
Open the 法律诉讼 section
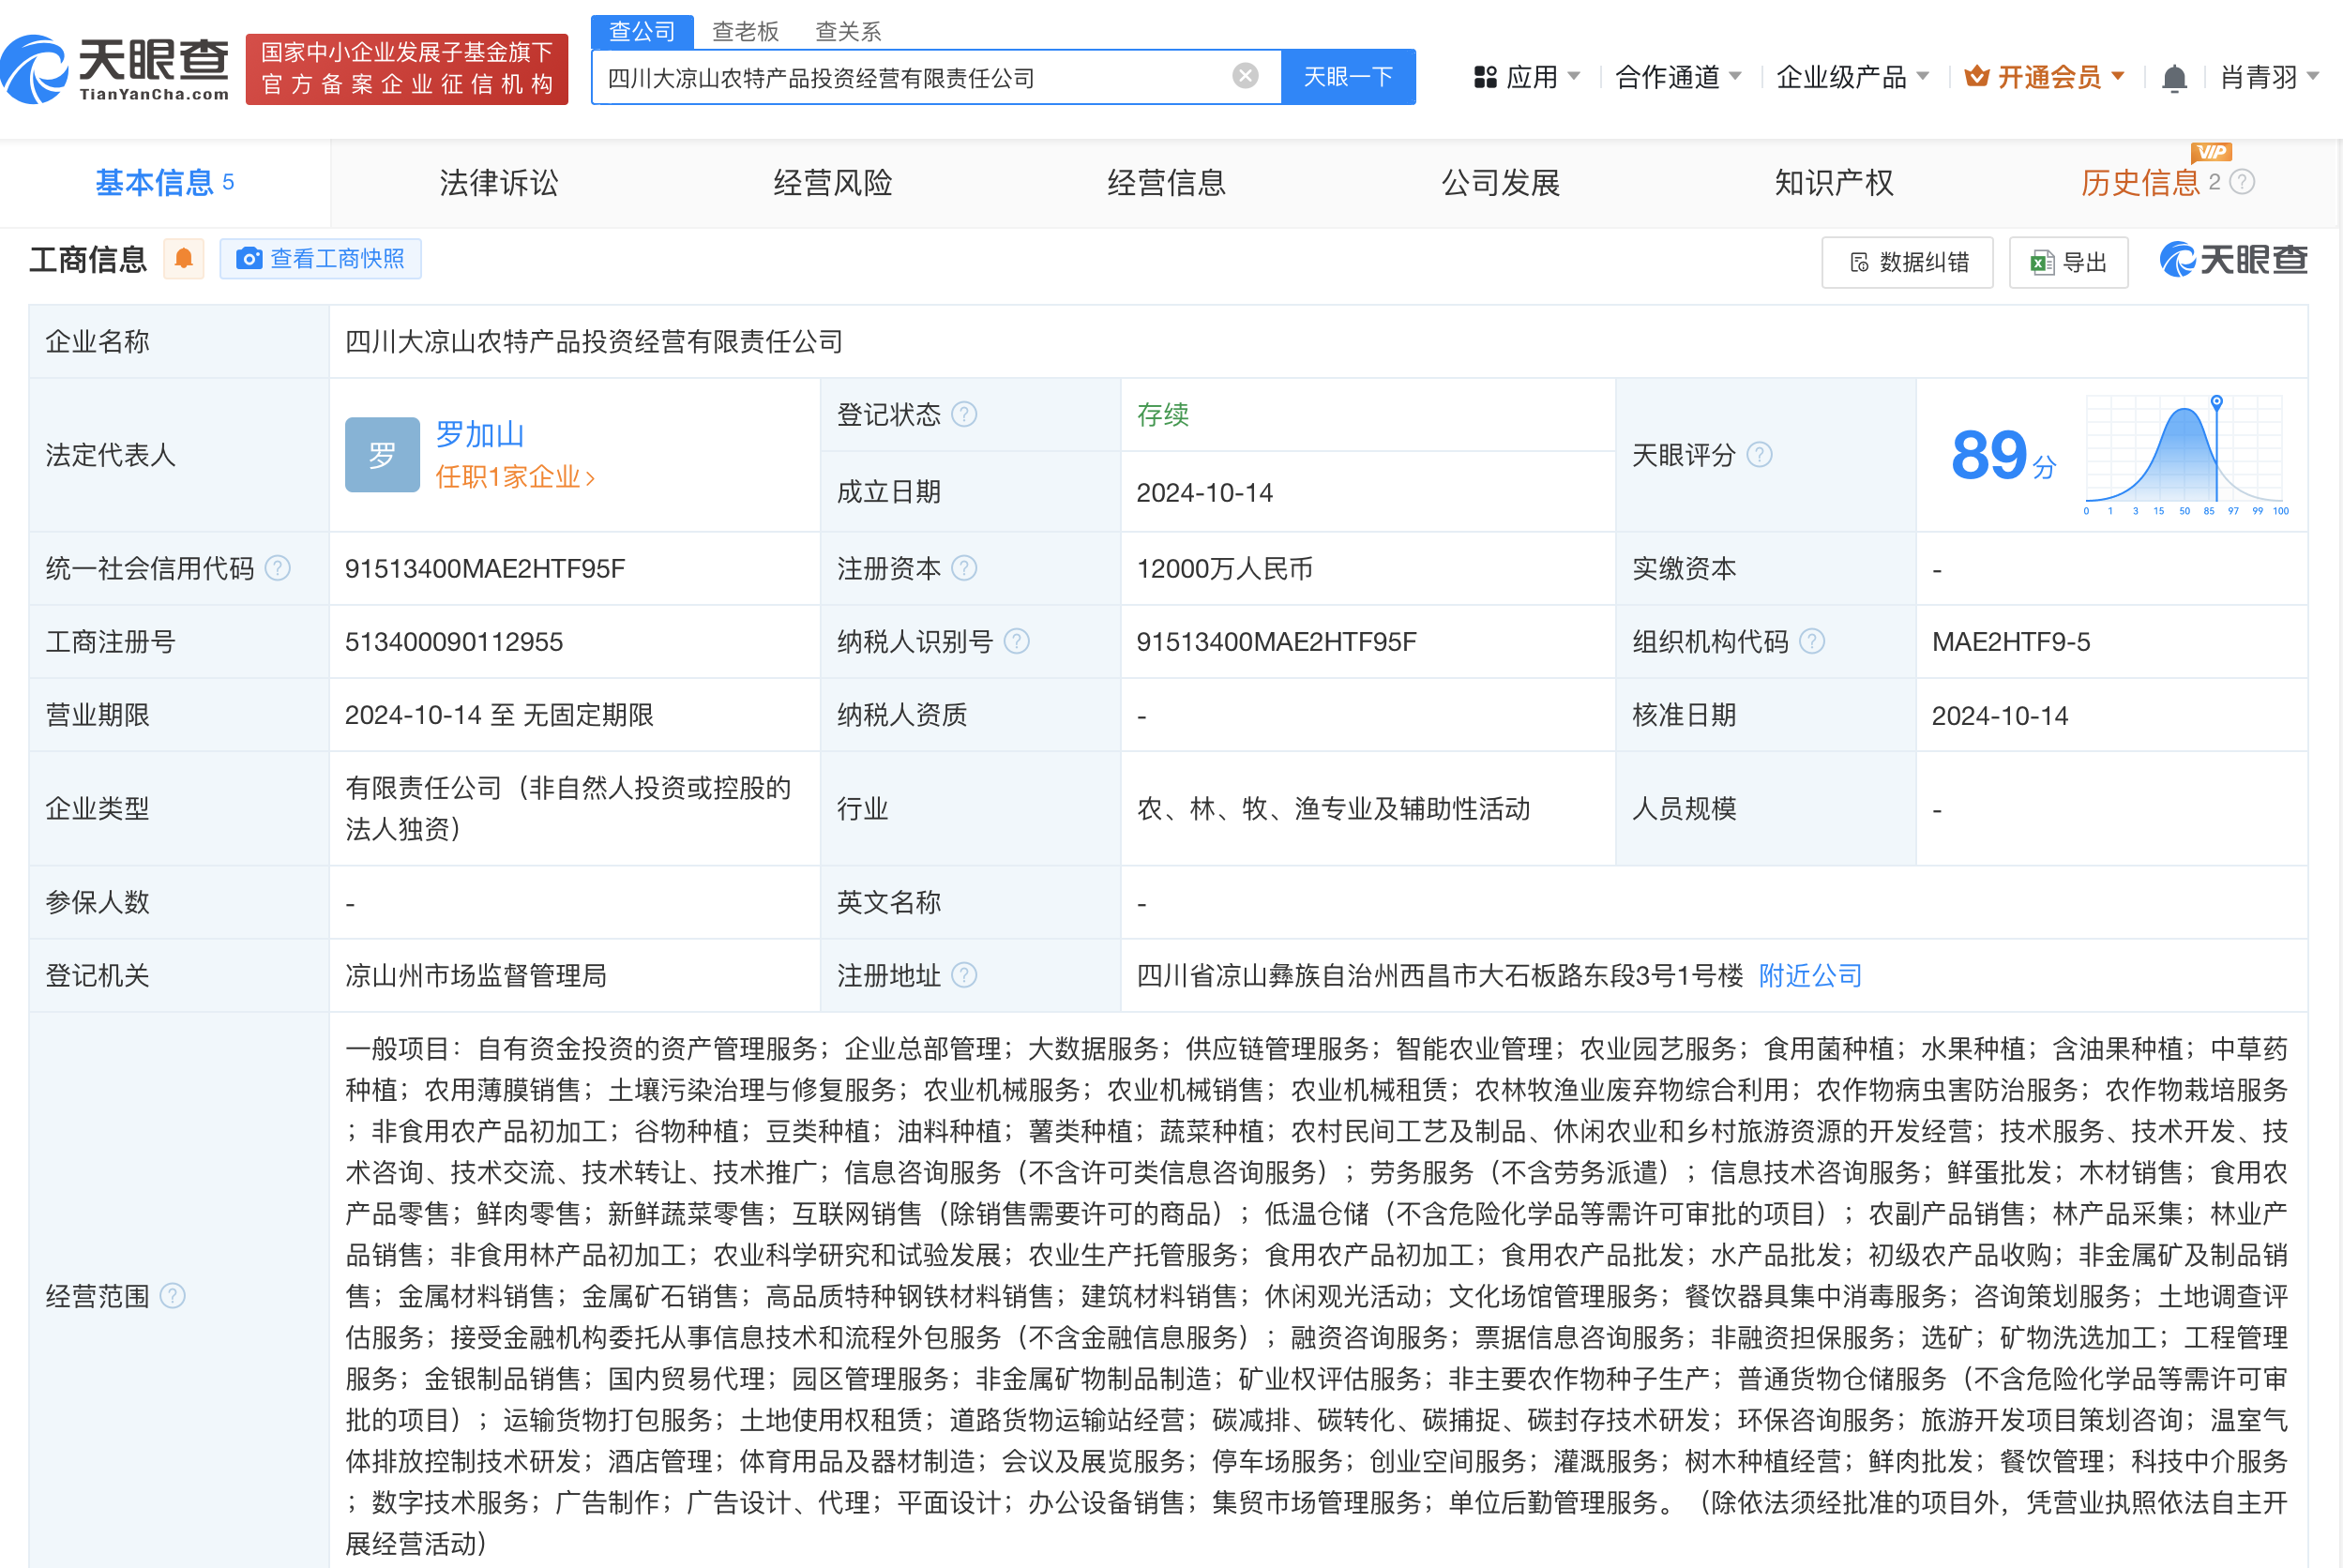(x=498, y=183)
